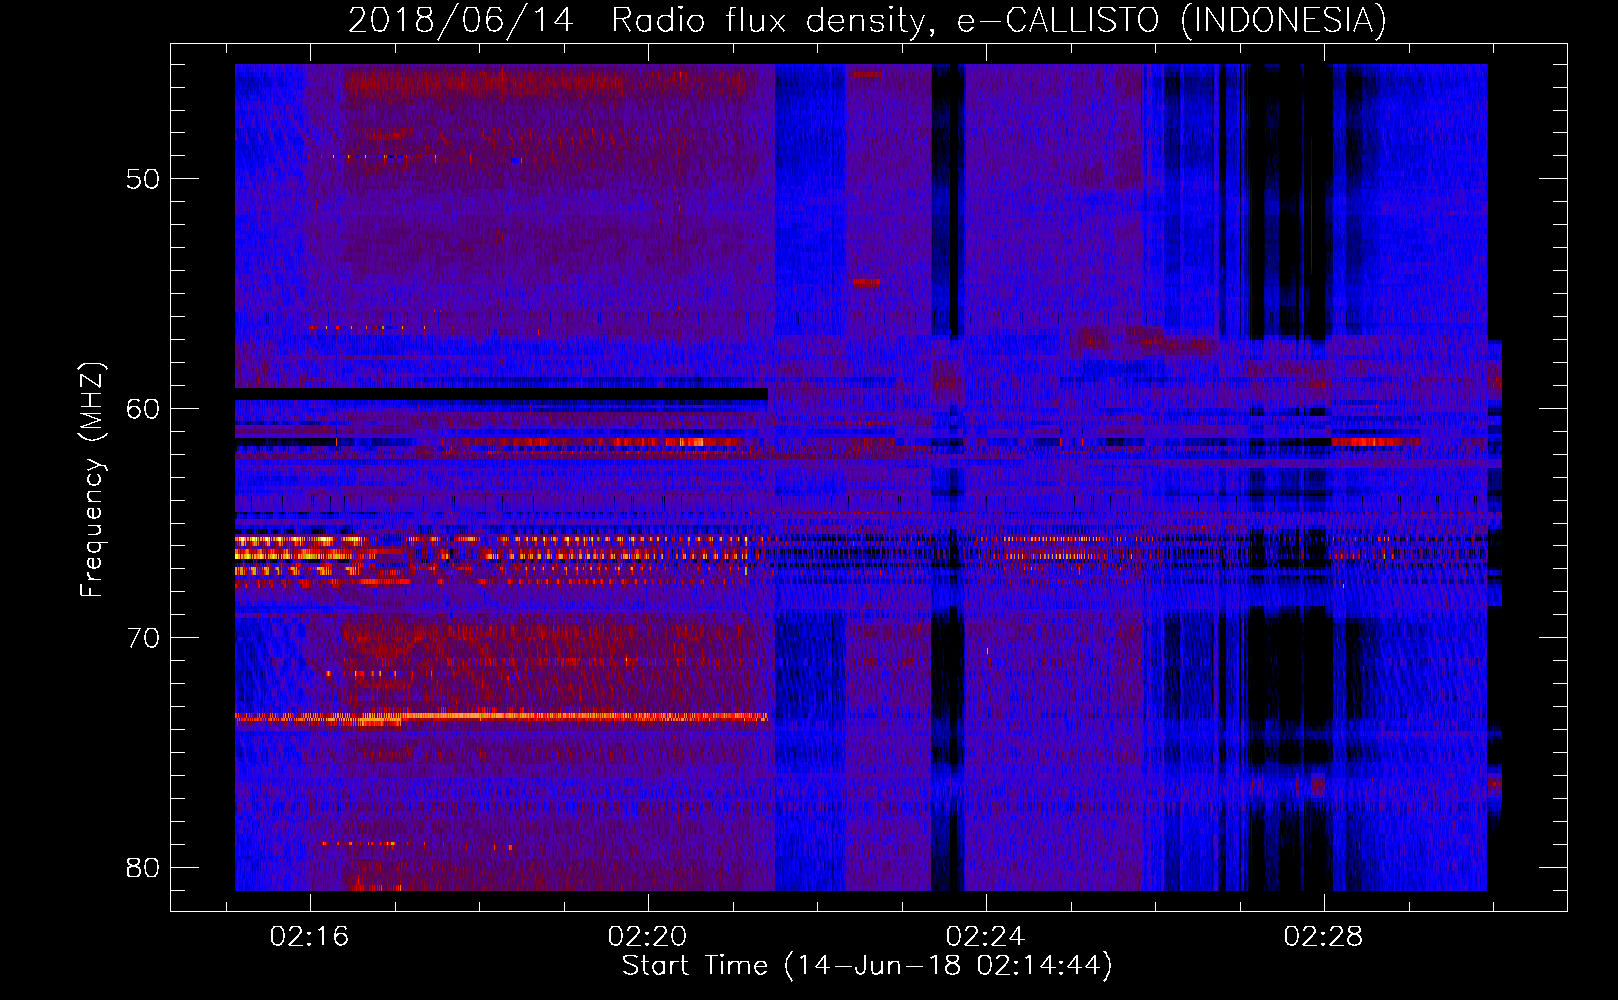Click the time tick label "02:20"
Image resolution: width=1618 pixels, height=1000 pixels.
[x=648, y=936]
